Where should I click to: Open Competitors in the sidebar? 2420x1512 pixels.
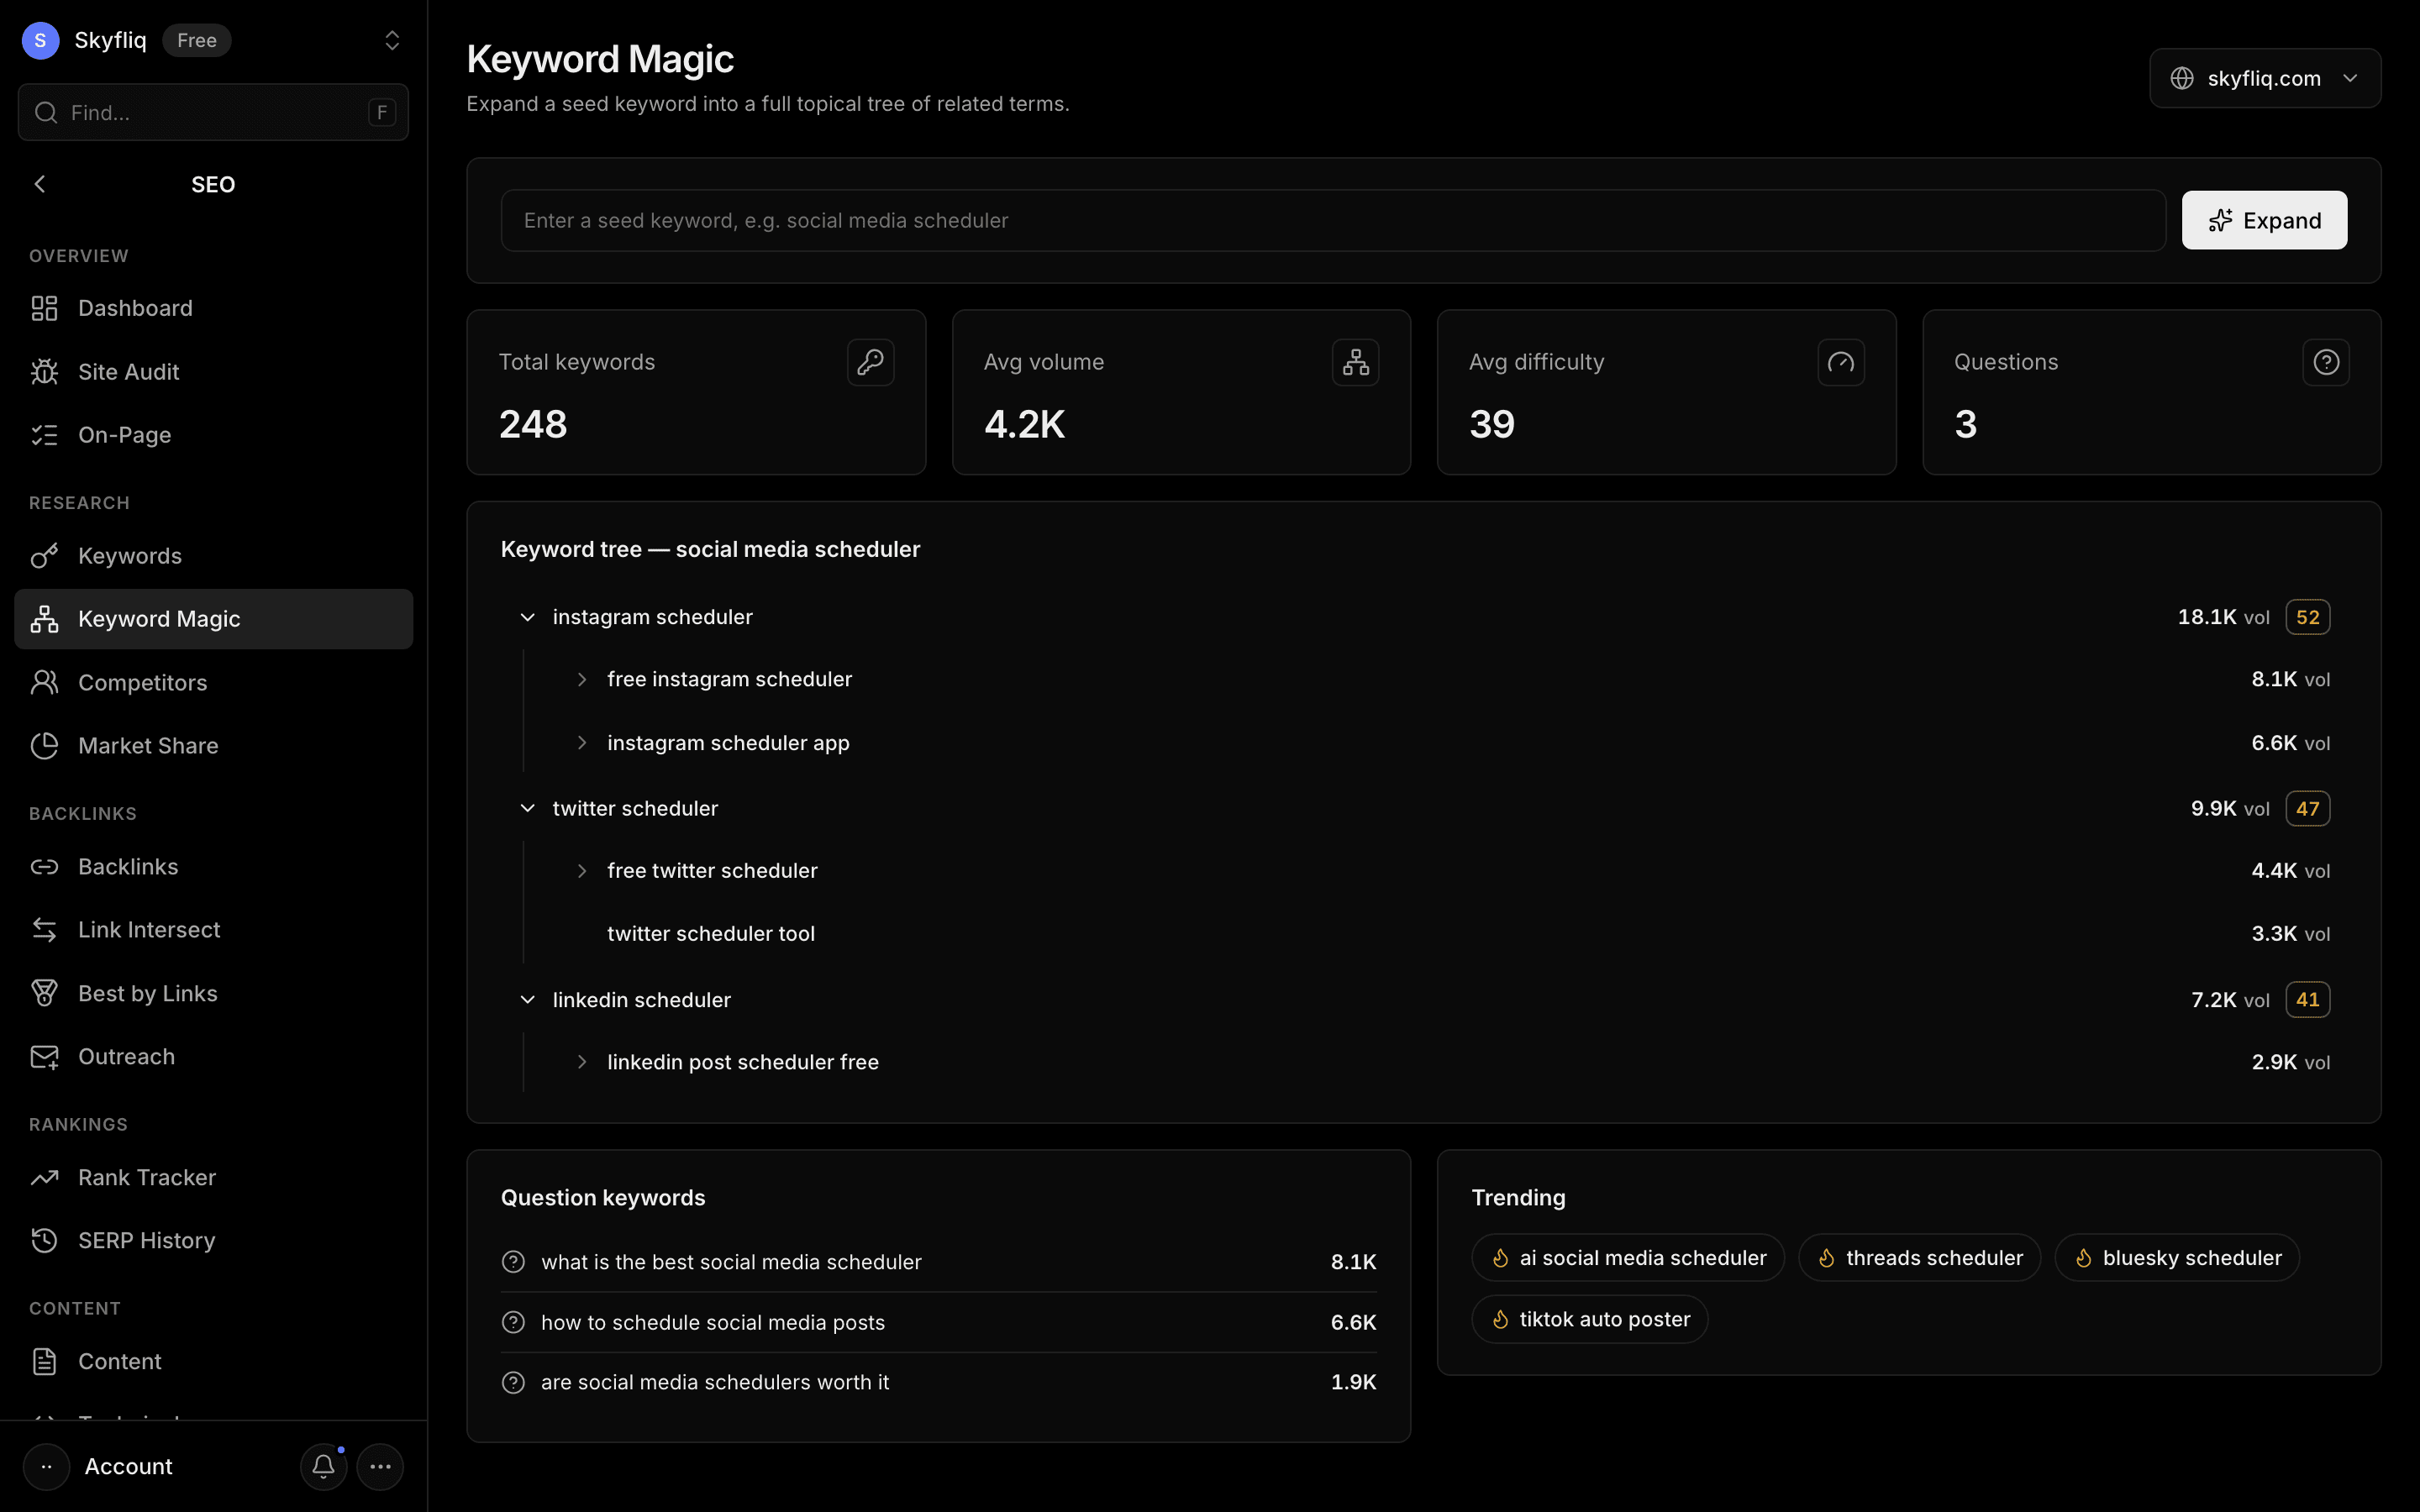[213, 682]
